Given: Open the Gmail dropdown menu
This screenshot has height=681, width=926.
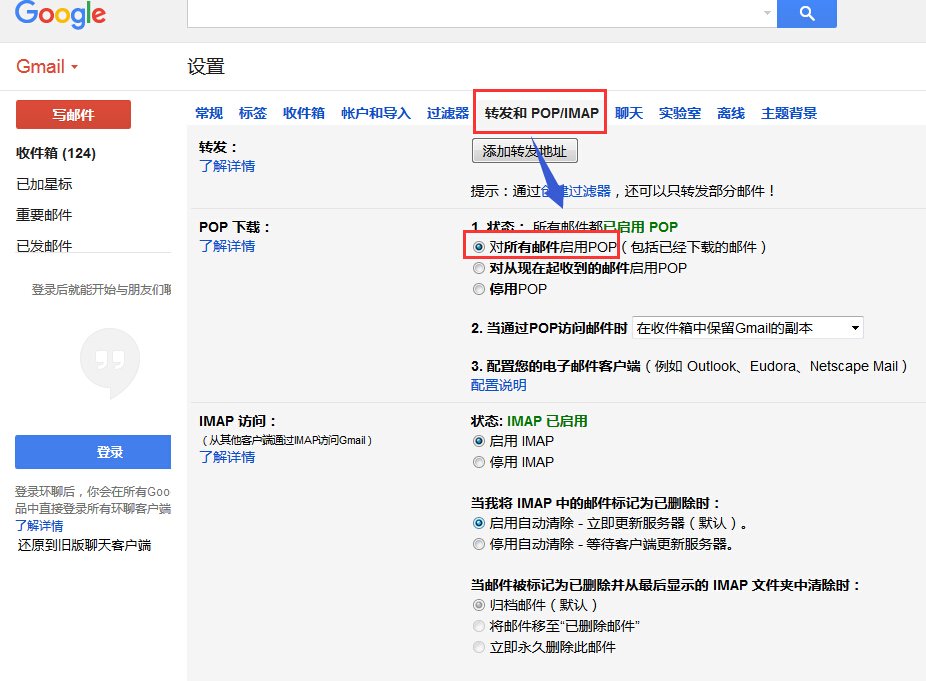Looking at the screenshot, I should pos(45,66).
